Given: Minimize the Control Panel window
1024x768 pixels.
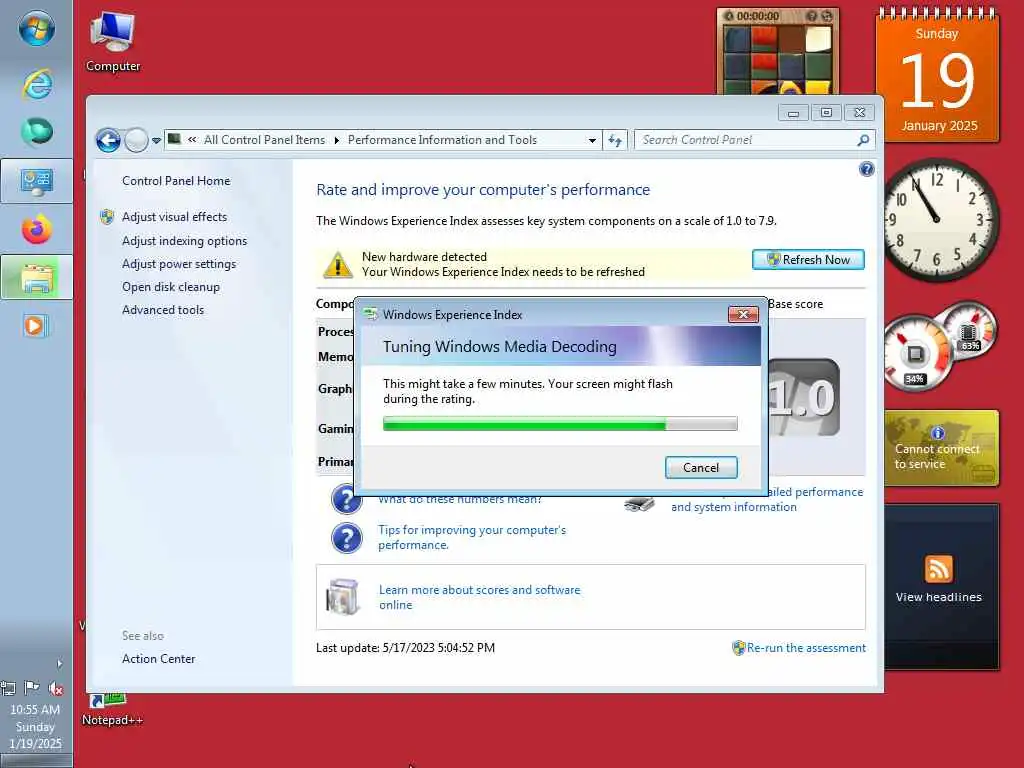Looking at the screenshot, I should [x=793, y=113].
